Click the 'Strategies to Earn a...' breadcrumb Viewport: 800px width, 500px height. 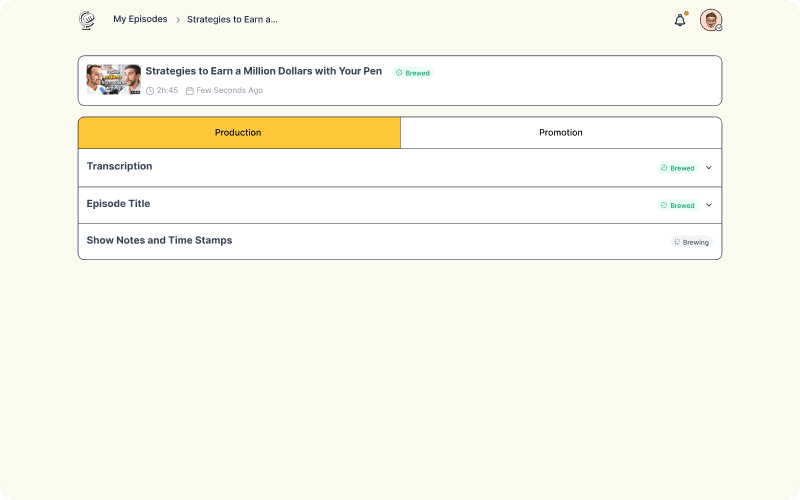click(x=232, y=19)
